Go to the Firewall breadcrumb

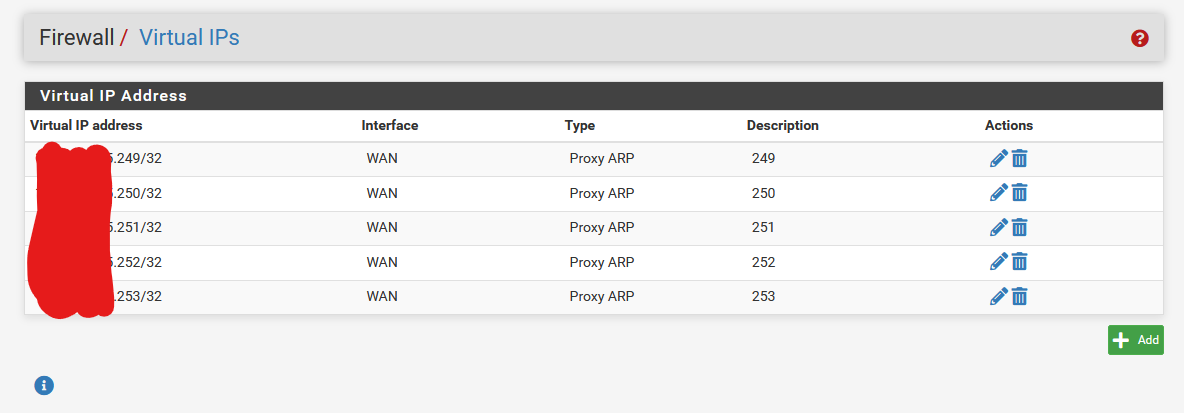pos(76,37)
